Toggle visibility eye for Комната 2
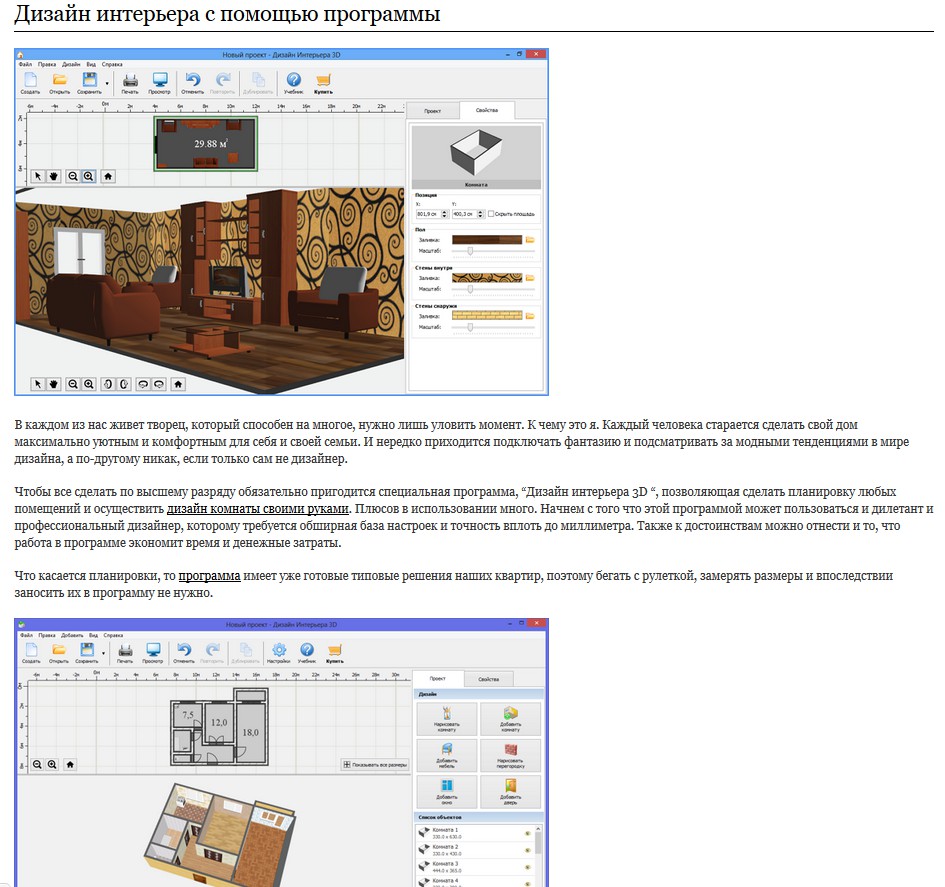945x887 pixels. 527,850
